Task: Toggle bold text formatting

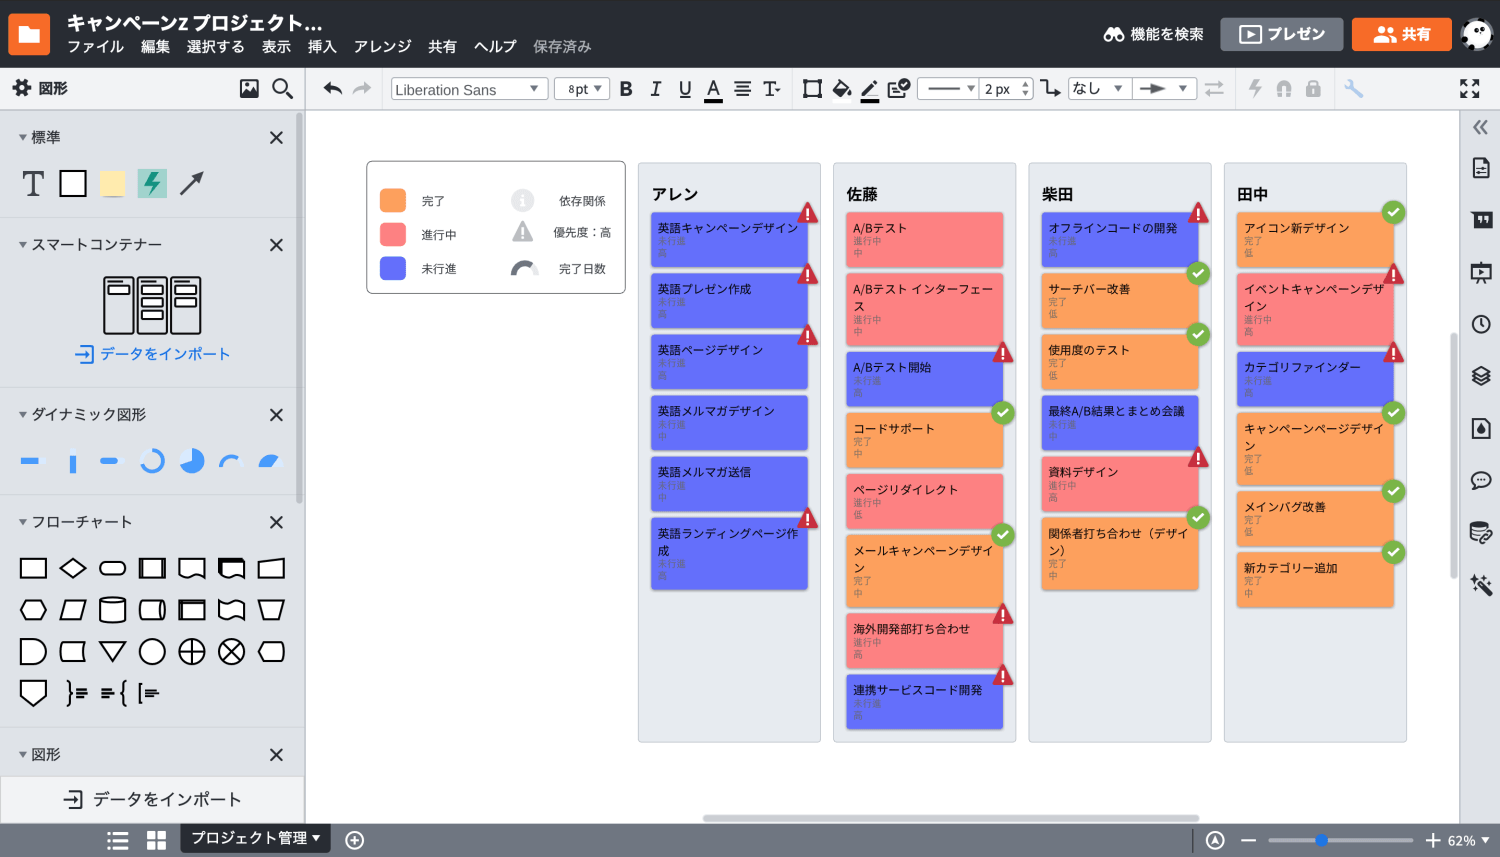Action: [x=626, y=89]
